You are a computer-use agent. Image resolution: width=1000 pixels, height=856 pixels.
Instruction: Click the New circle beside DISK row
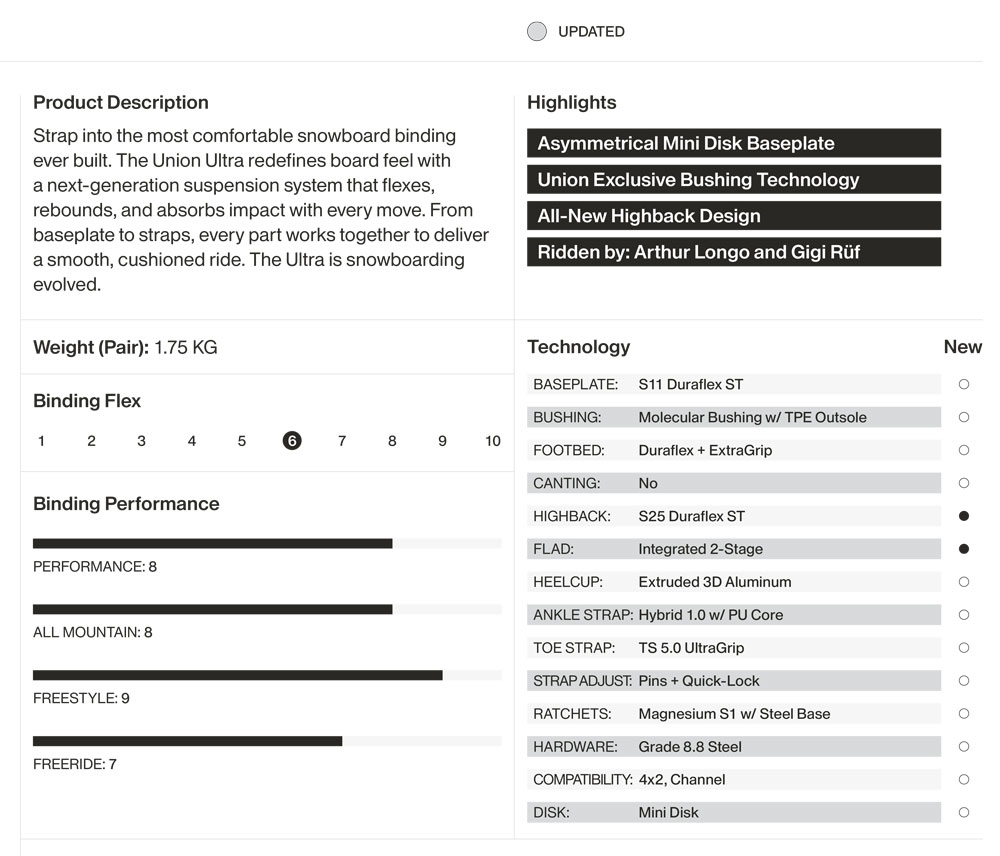point(964,812)
